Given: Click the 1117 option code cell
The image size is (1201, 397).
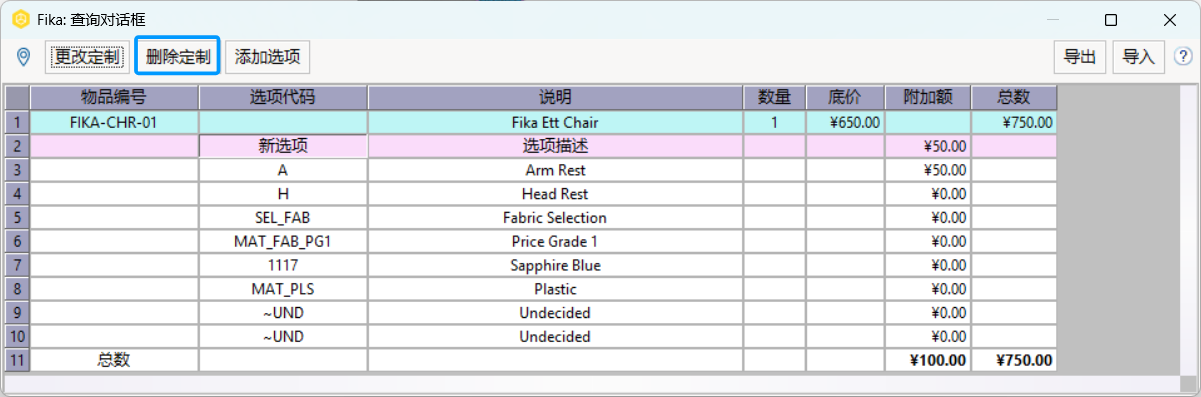Looking at the screenshot, I should coord(283,265).
